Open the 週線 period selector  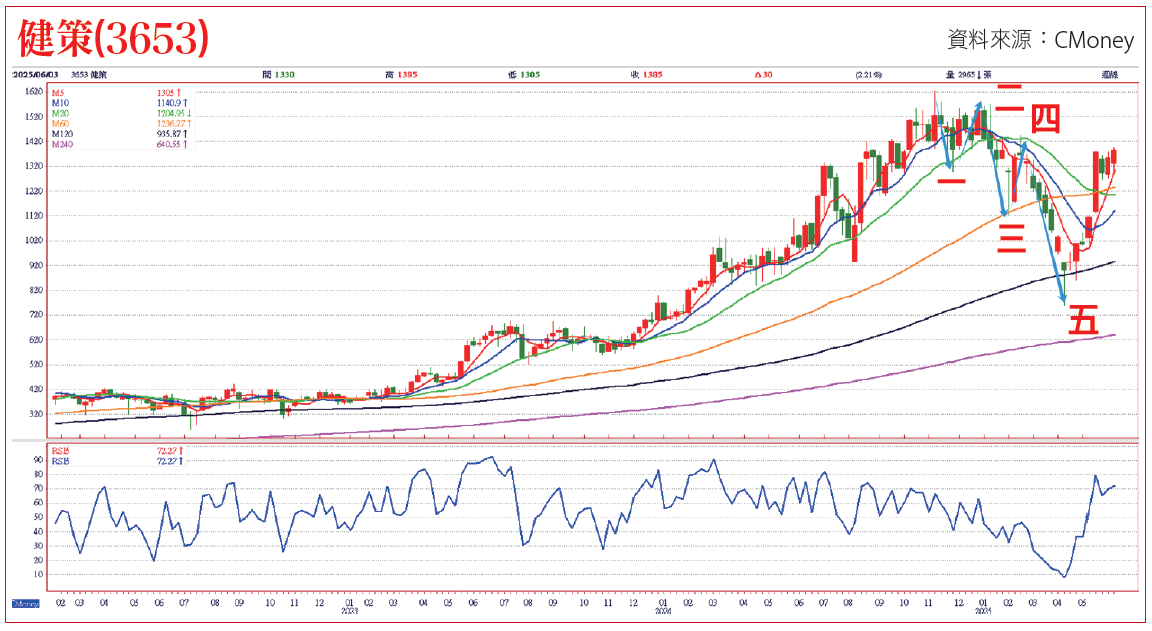pyautogui.click(x=1108, y=75)
